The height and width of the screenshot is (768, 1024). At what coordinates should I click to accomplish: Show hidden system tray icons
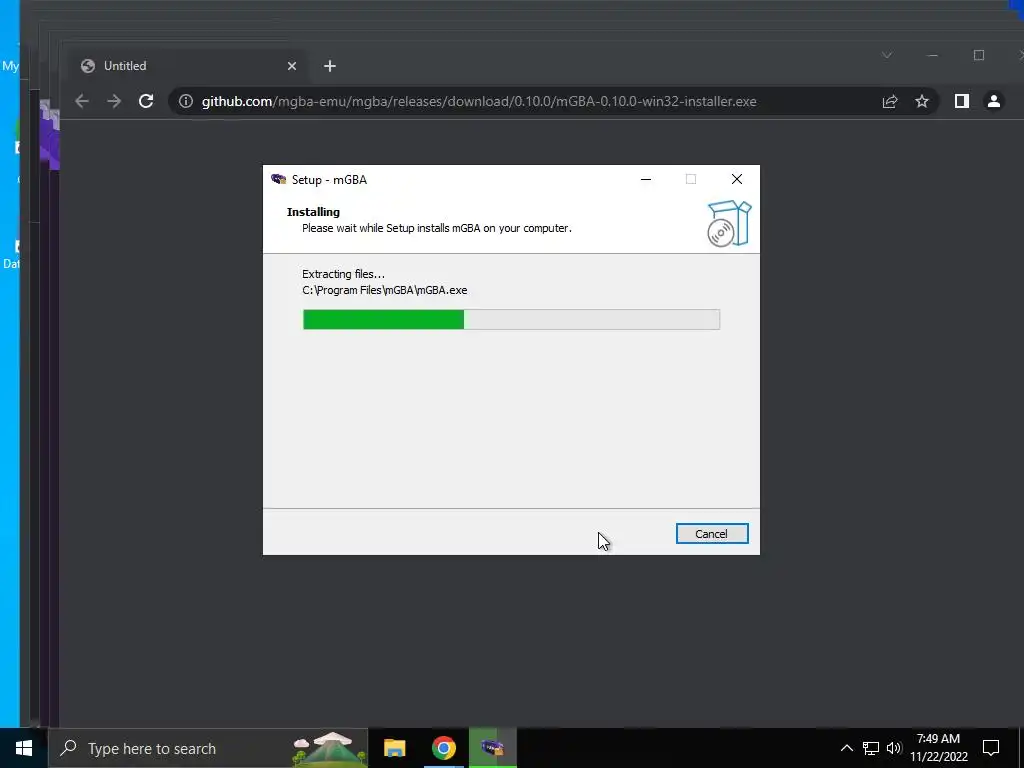pos(846,748)
